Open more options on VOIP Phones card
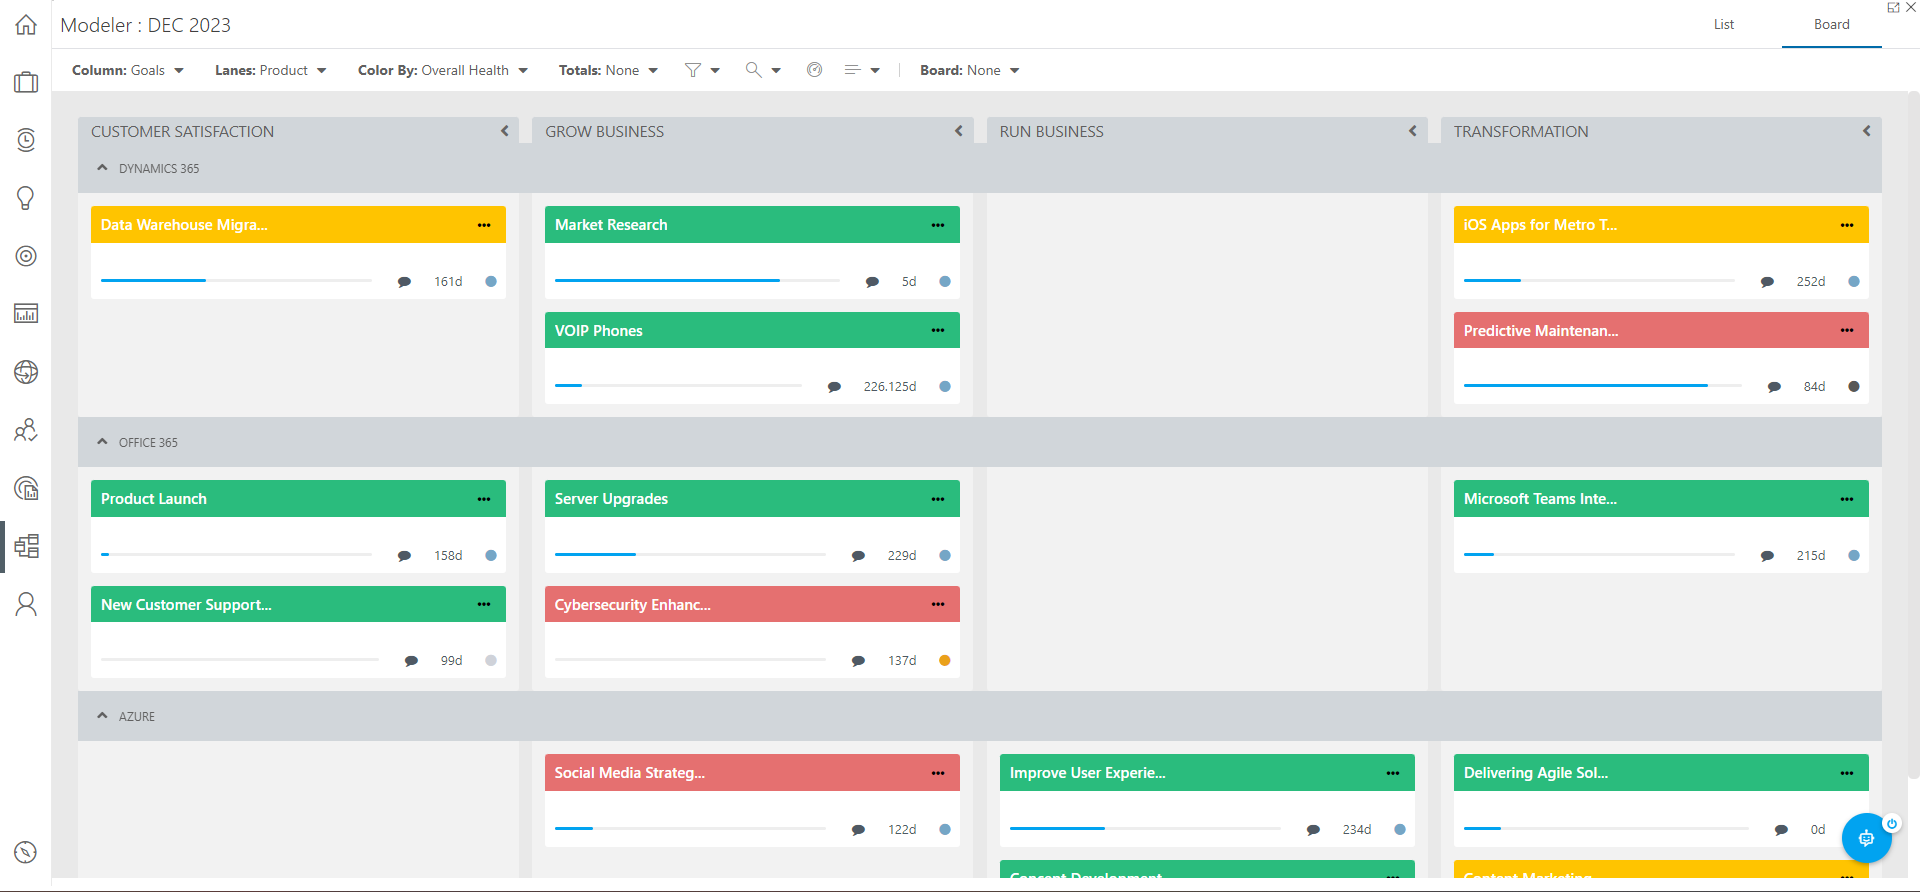 tap(938, 331)
